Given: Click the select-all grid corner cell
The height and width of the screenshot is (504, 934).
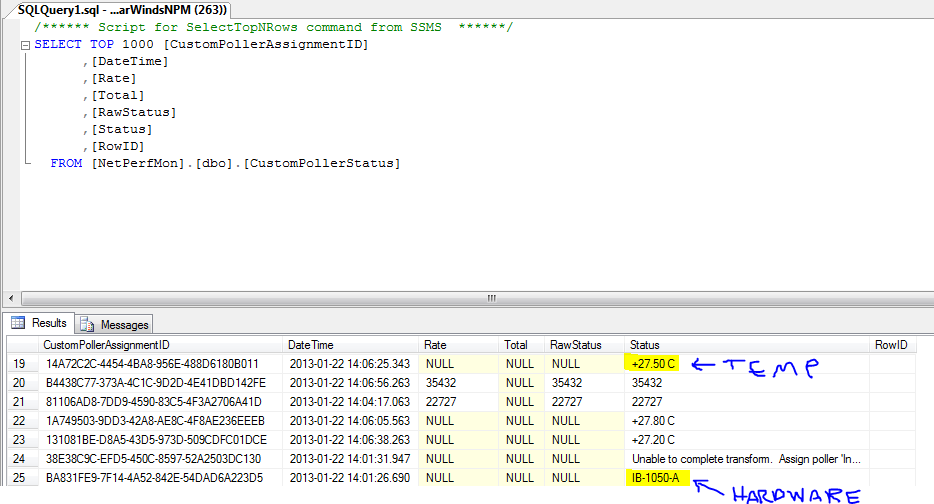Looking at the screenshot, I should (x=22, y=345).
